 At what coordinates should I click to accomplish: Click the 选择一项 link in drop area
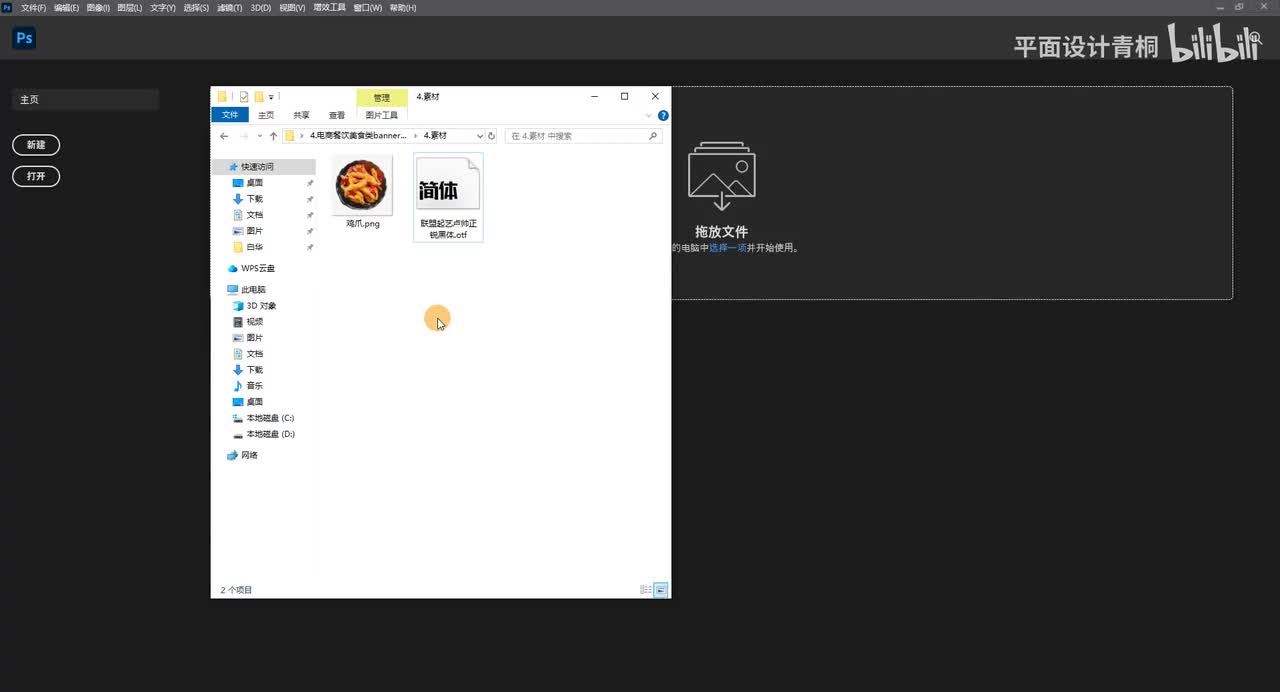(728, 247)
